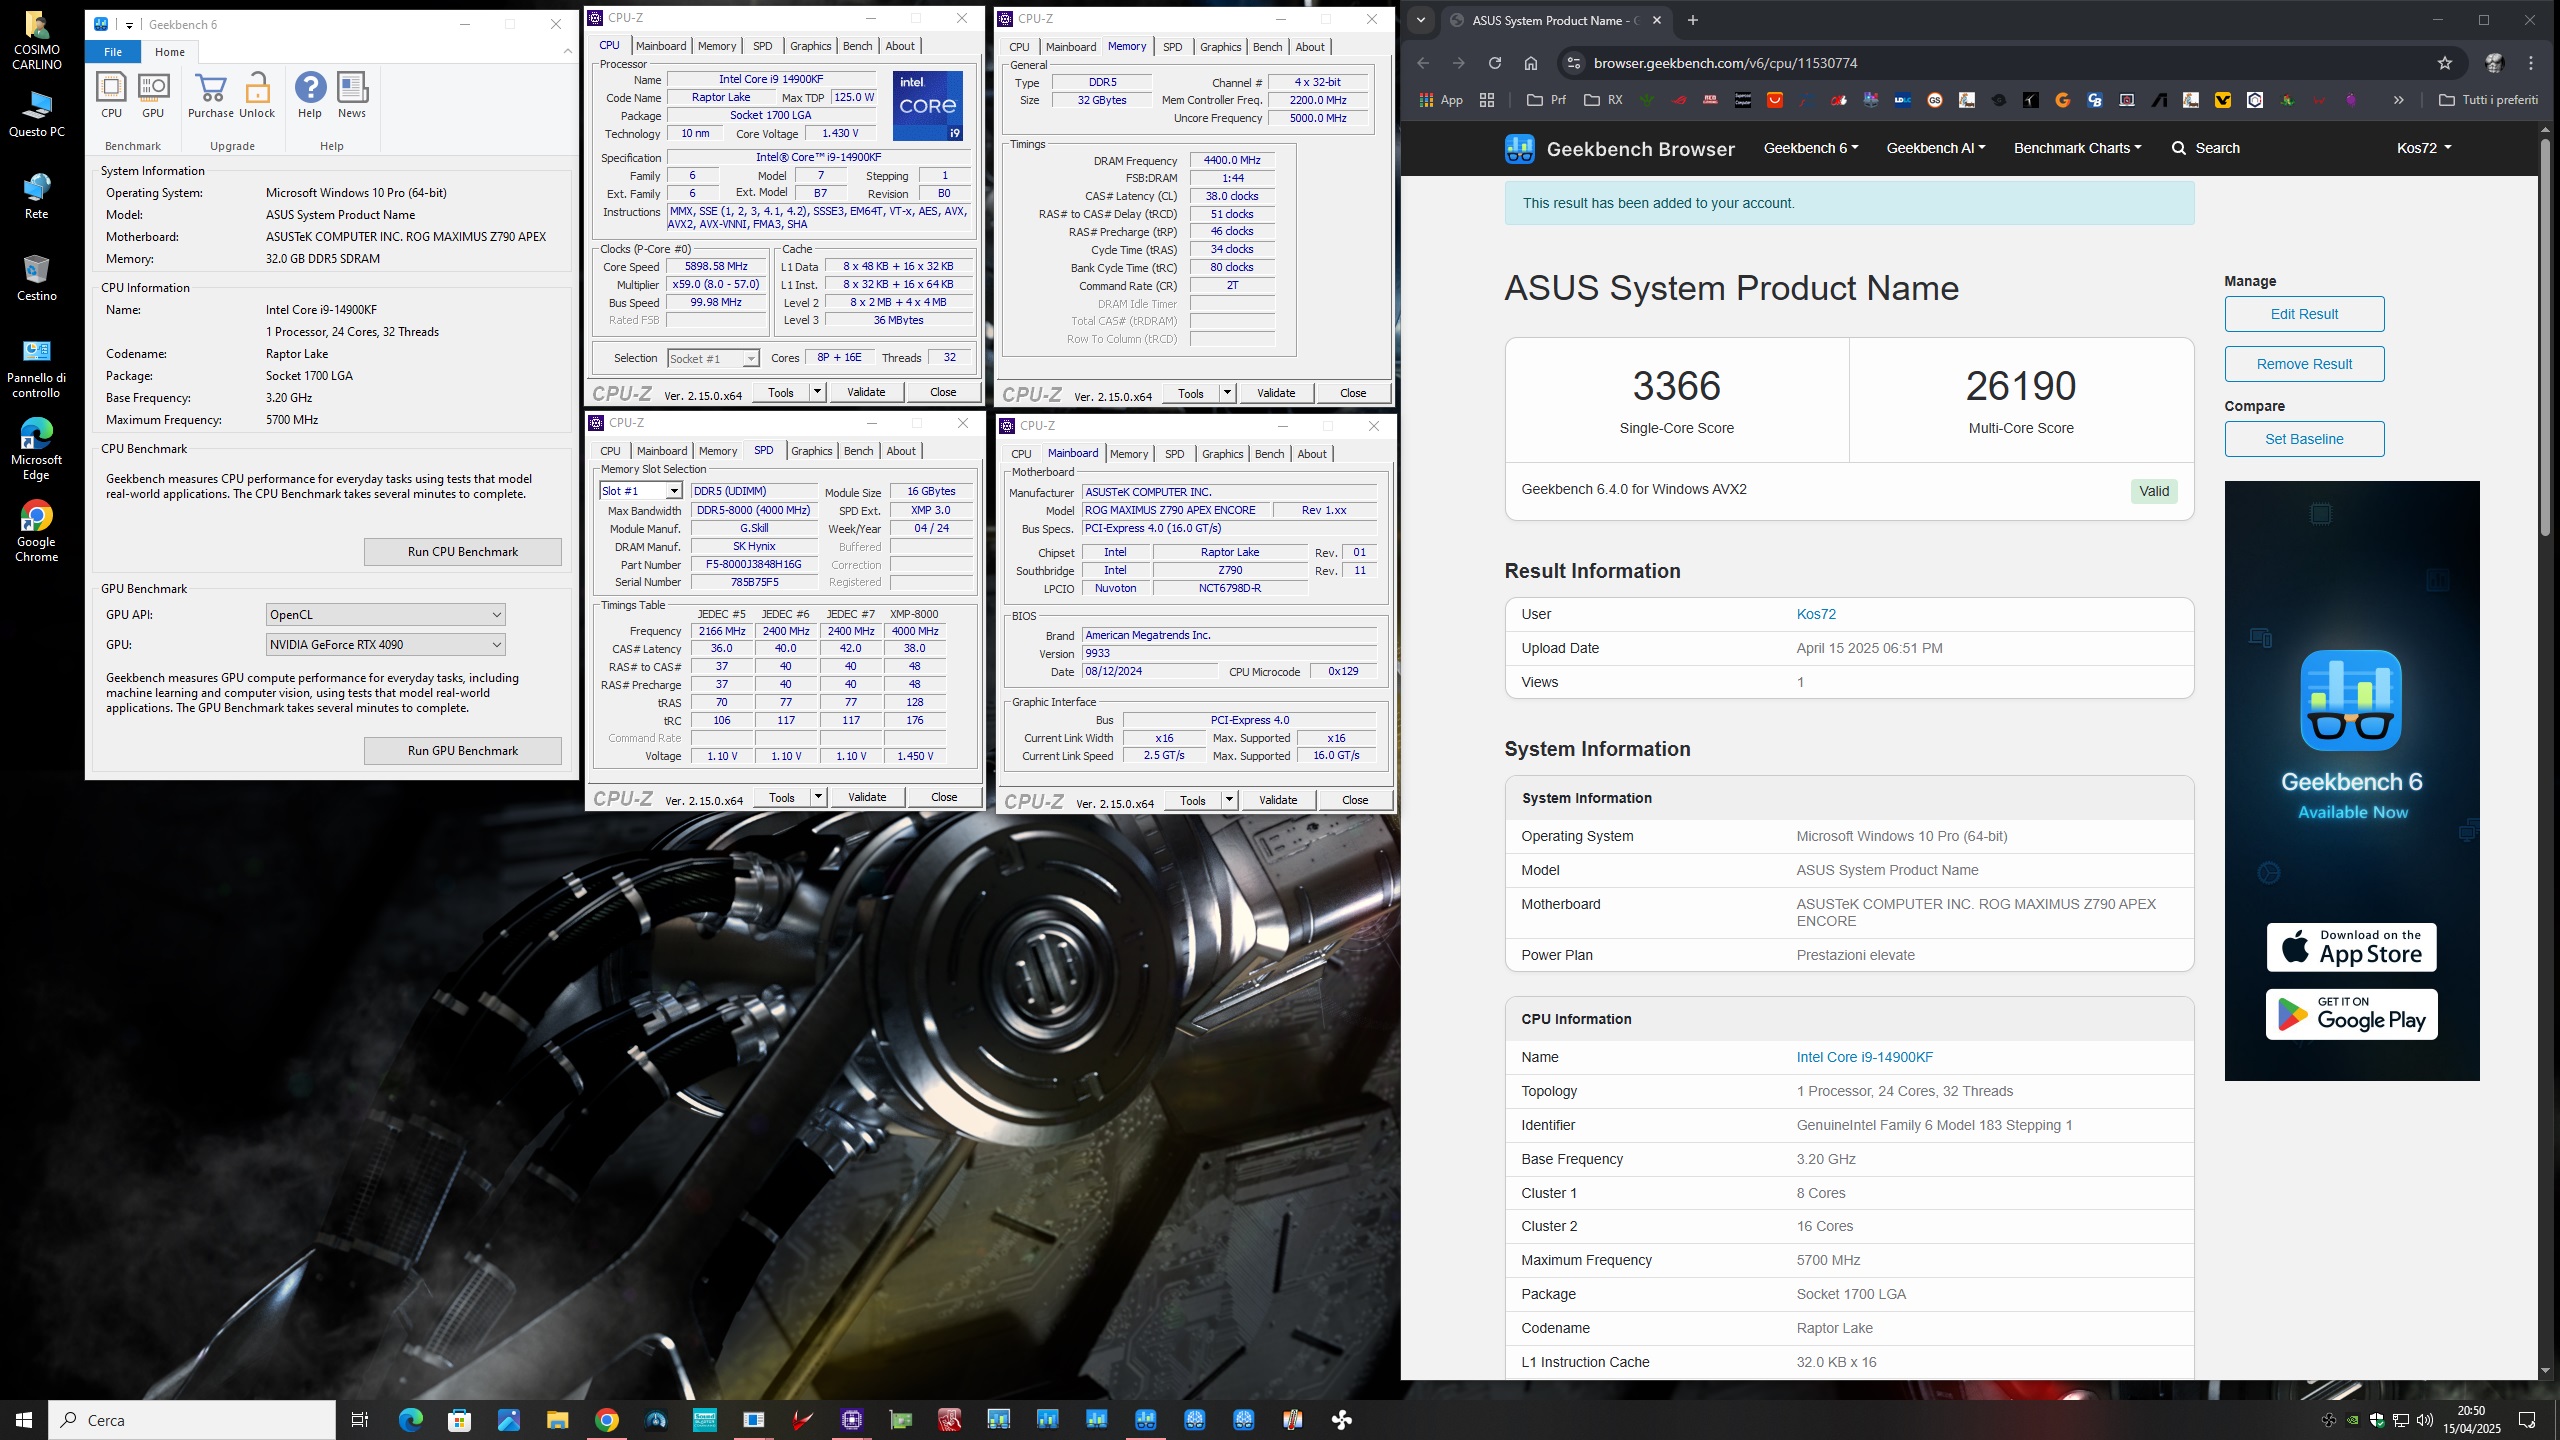Click the CPU benchmark icon in Geekbench ribbon
This screenshot has height=1440, width=2560.
(111, 88)
